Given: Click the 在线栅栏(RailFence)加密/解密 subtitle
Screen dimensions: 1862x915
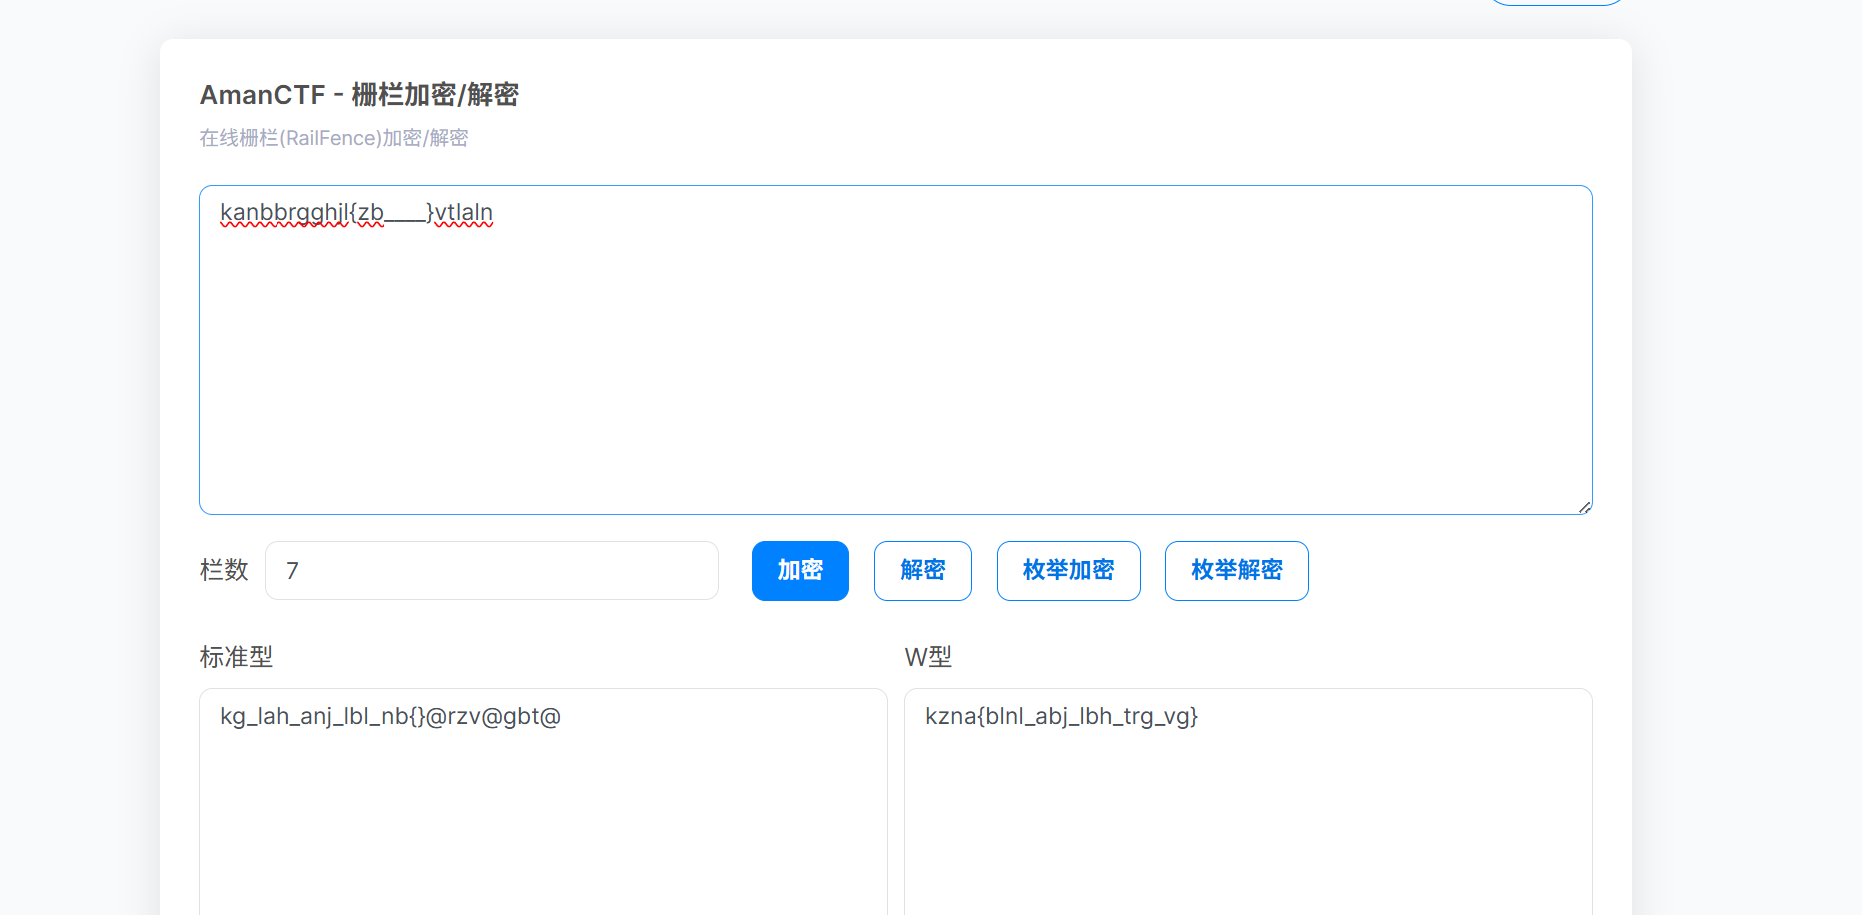Looking at the screenshot, I should (333, 138).
